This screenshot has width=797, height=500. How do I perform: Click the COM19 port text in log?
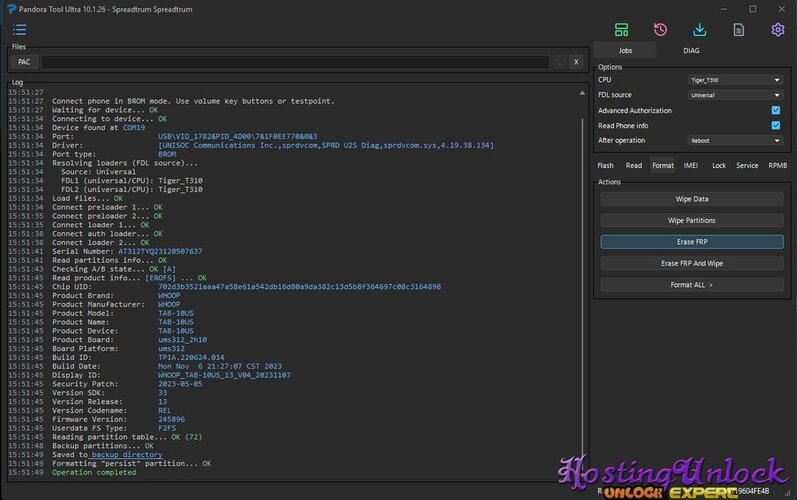coord(134,128)
